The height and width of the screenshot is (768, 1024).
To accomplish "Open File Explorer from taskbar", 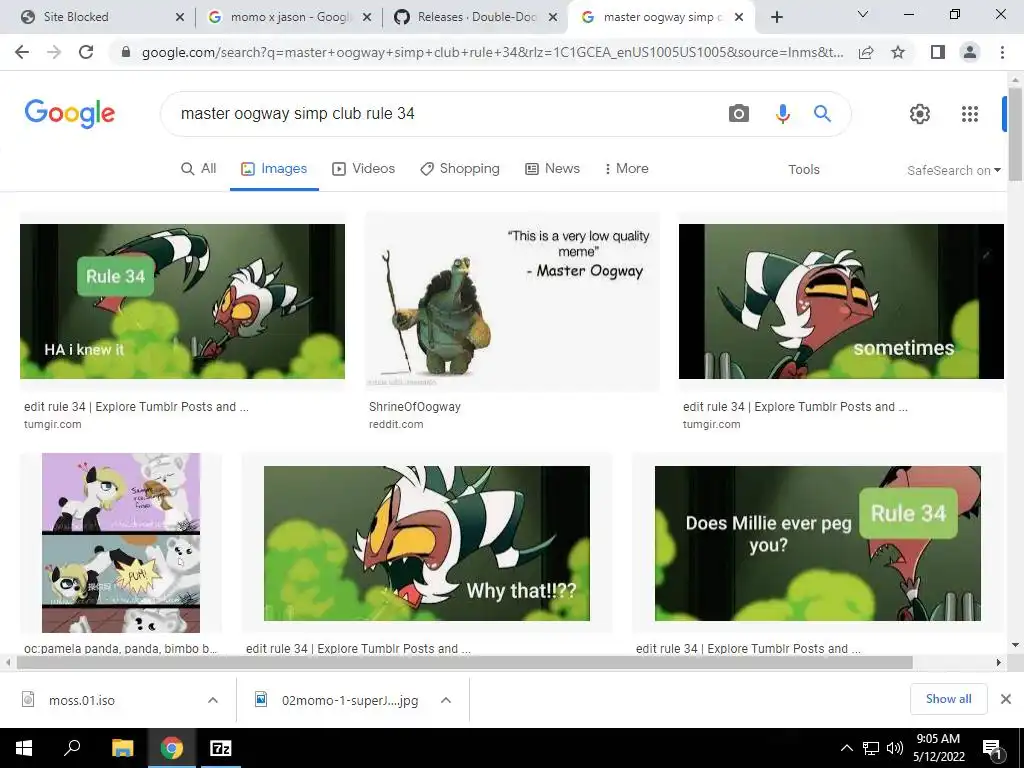I will [x=122, y=748].
